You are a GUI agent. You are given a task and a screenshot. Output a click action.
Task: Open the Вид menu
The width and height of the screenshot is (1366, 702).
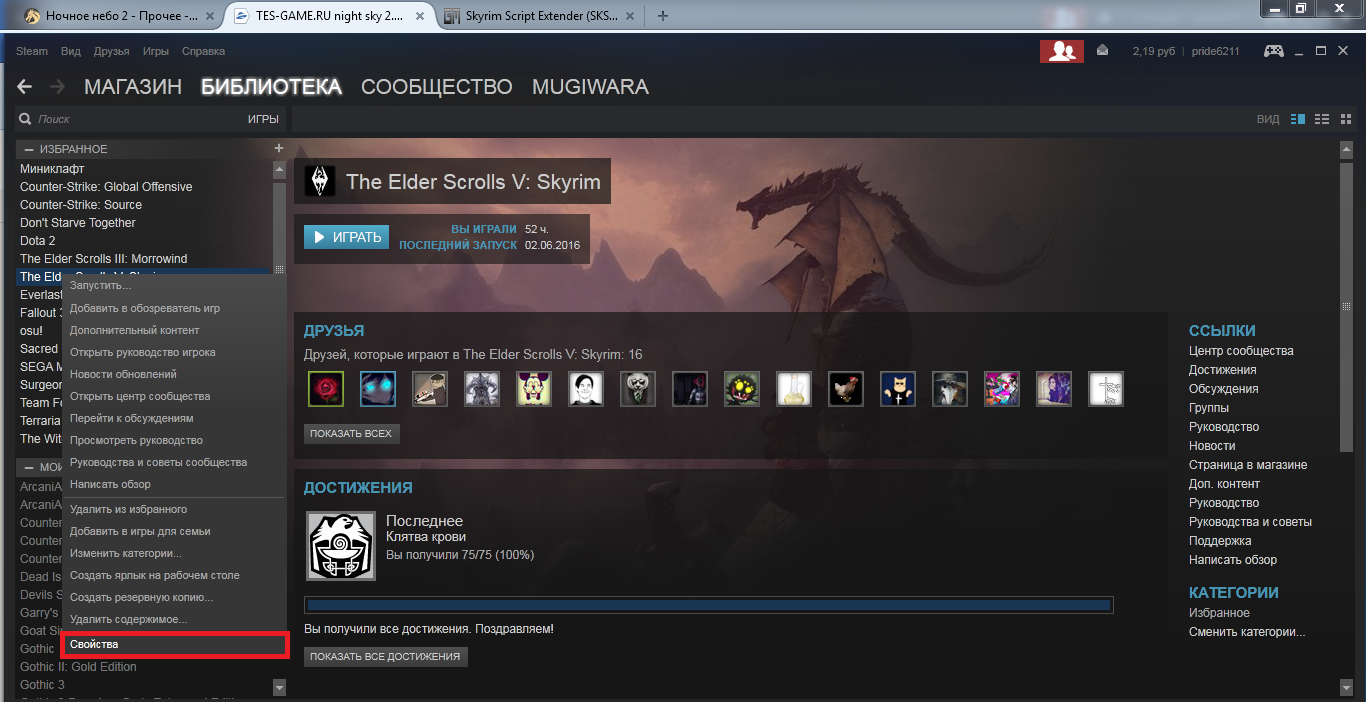[x=71, y=51]
